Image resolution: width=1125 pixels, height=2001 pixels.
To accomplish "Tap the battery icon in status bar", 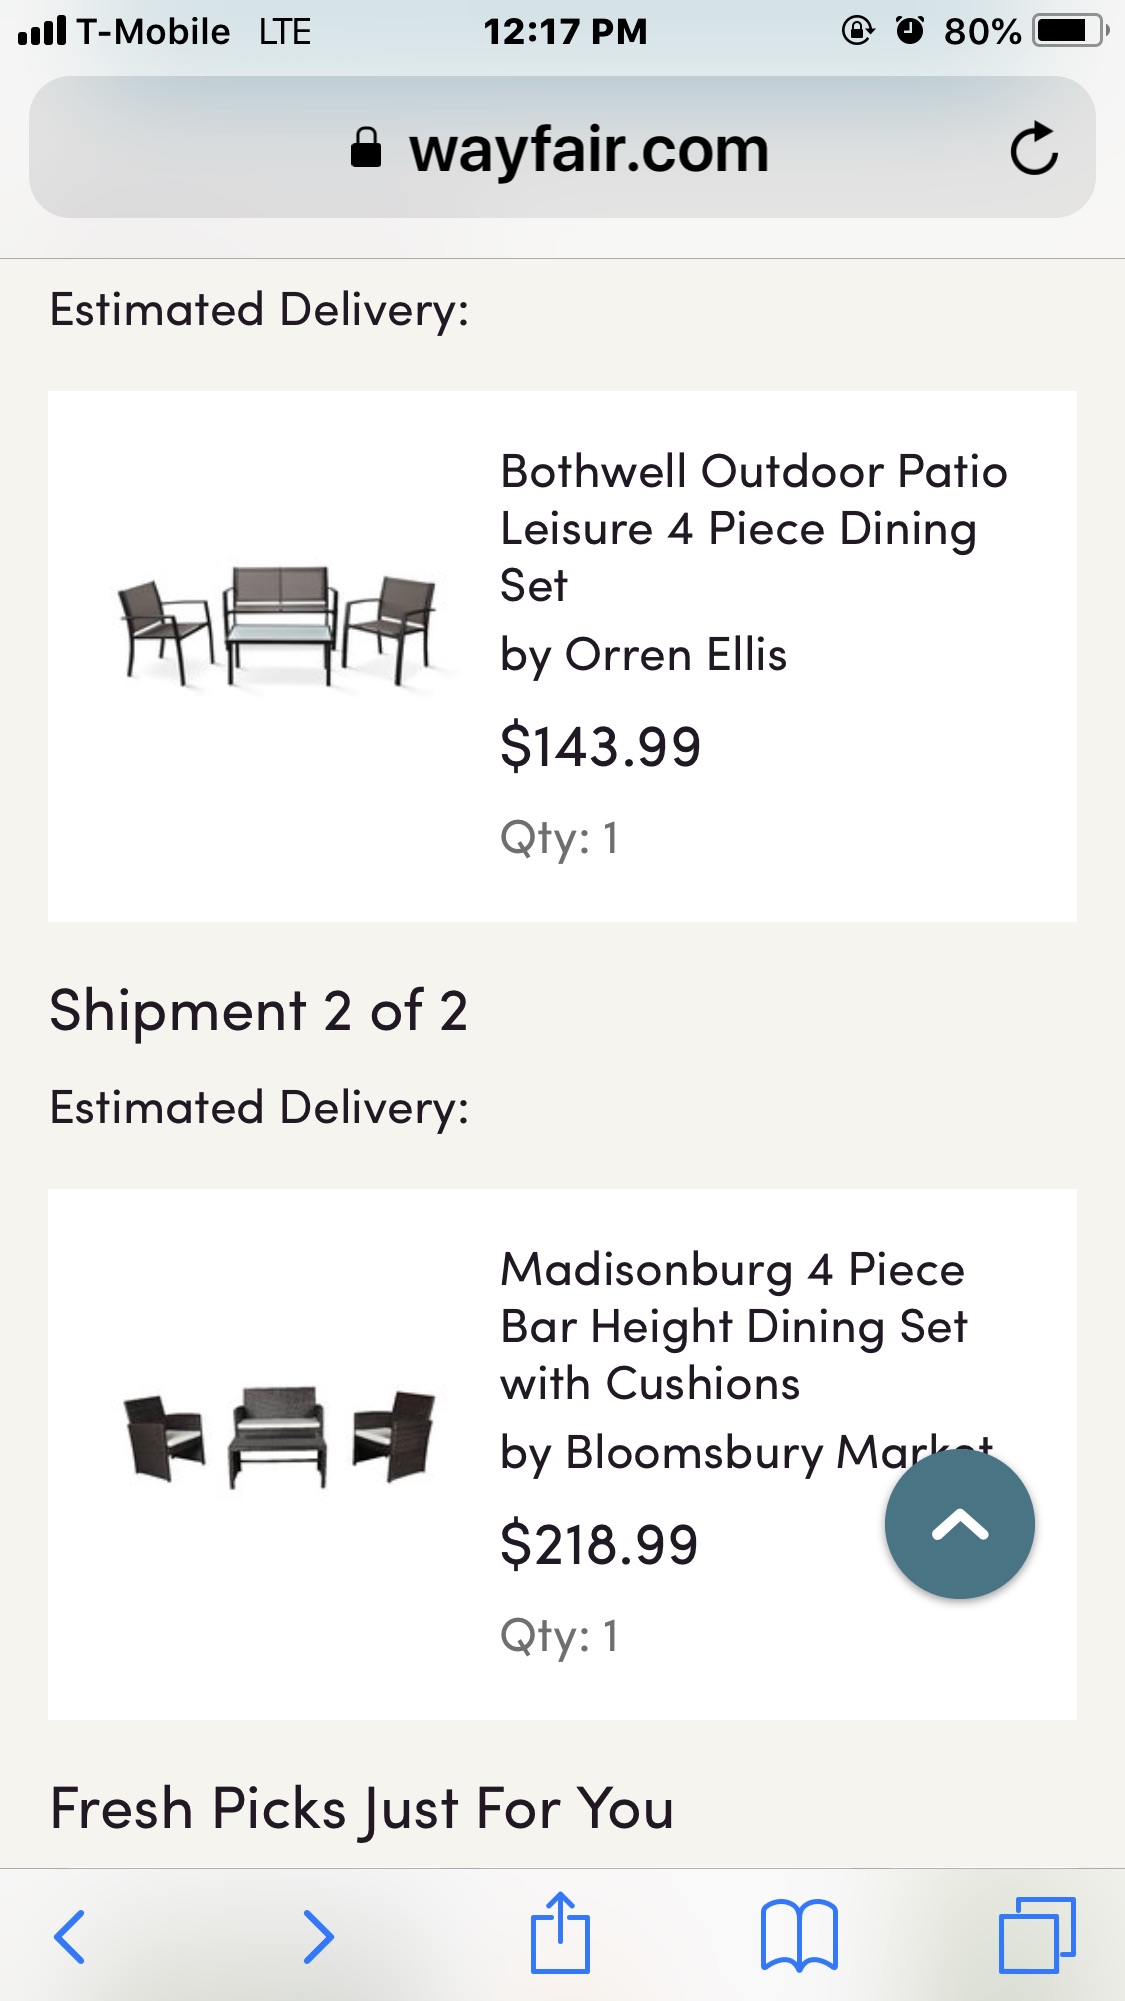I will tap(1070, 31).
